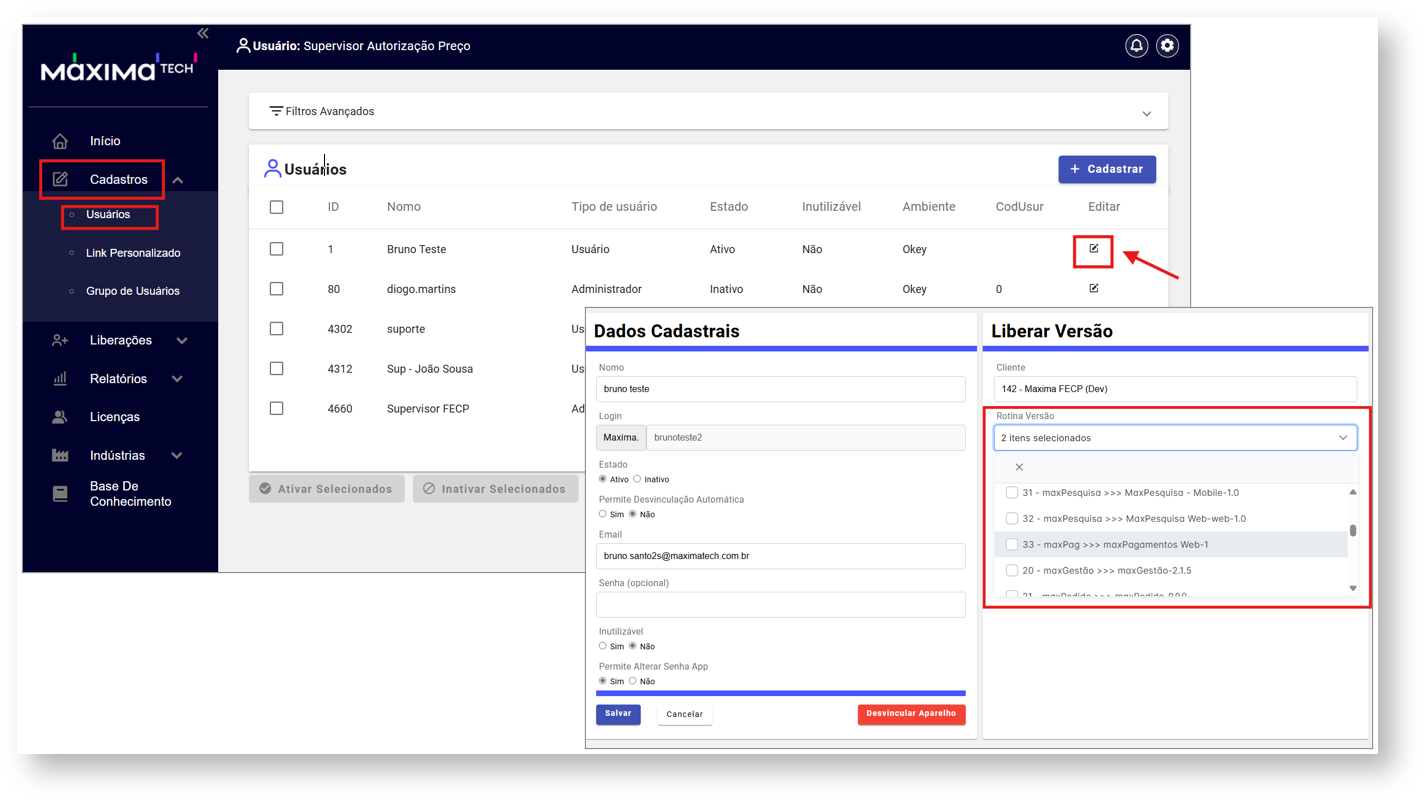Select Inativo radio button under Estado

pos(637,479)
